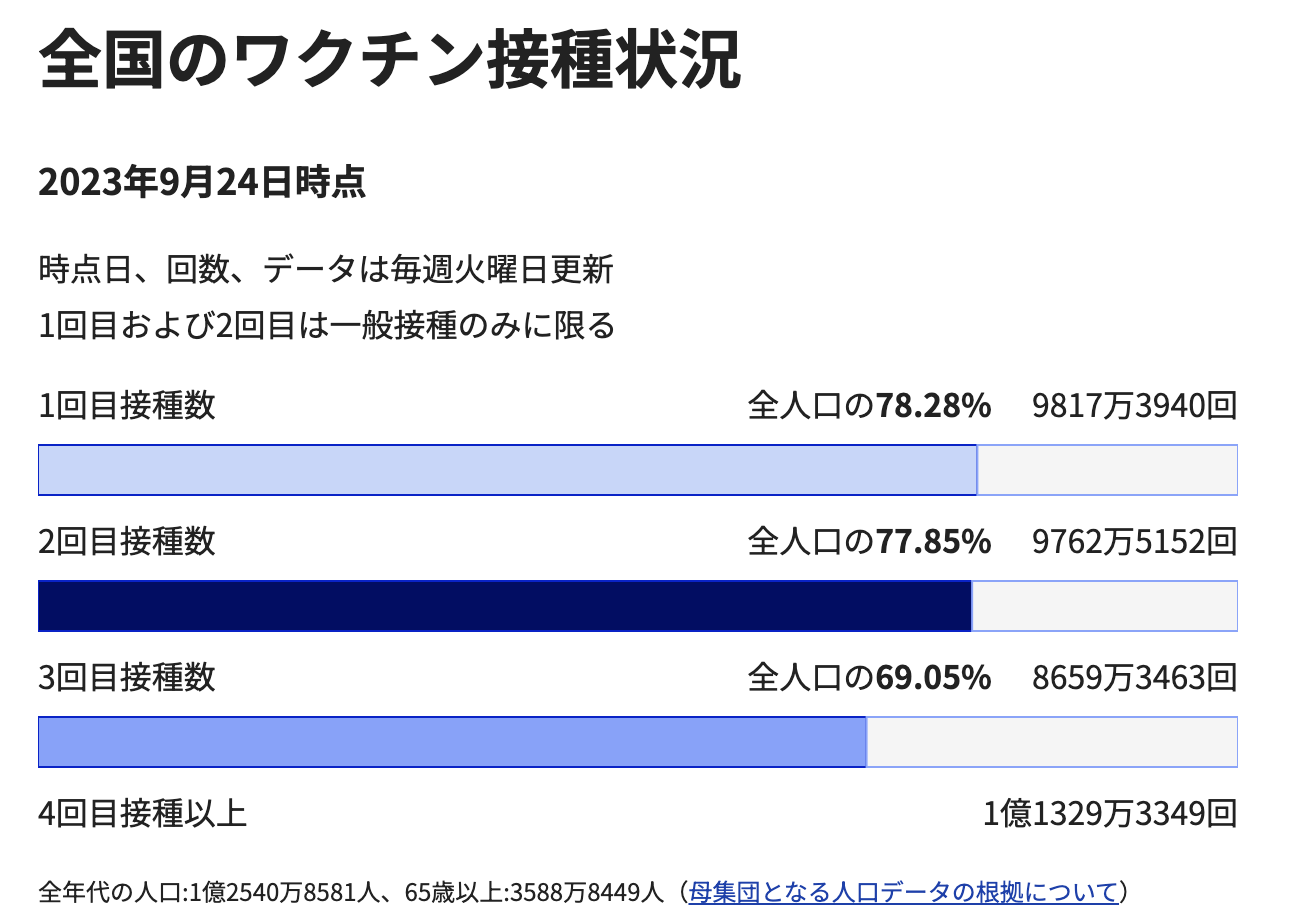Click the light blue 1回目接種数 progress bar fill
This screenshot has height=922, width=1290.
(507, 470)
